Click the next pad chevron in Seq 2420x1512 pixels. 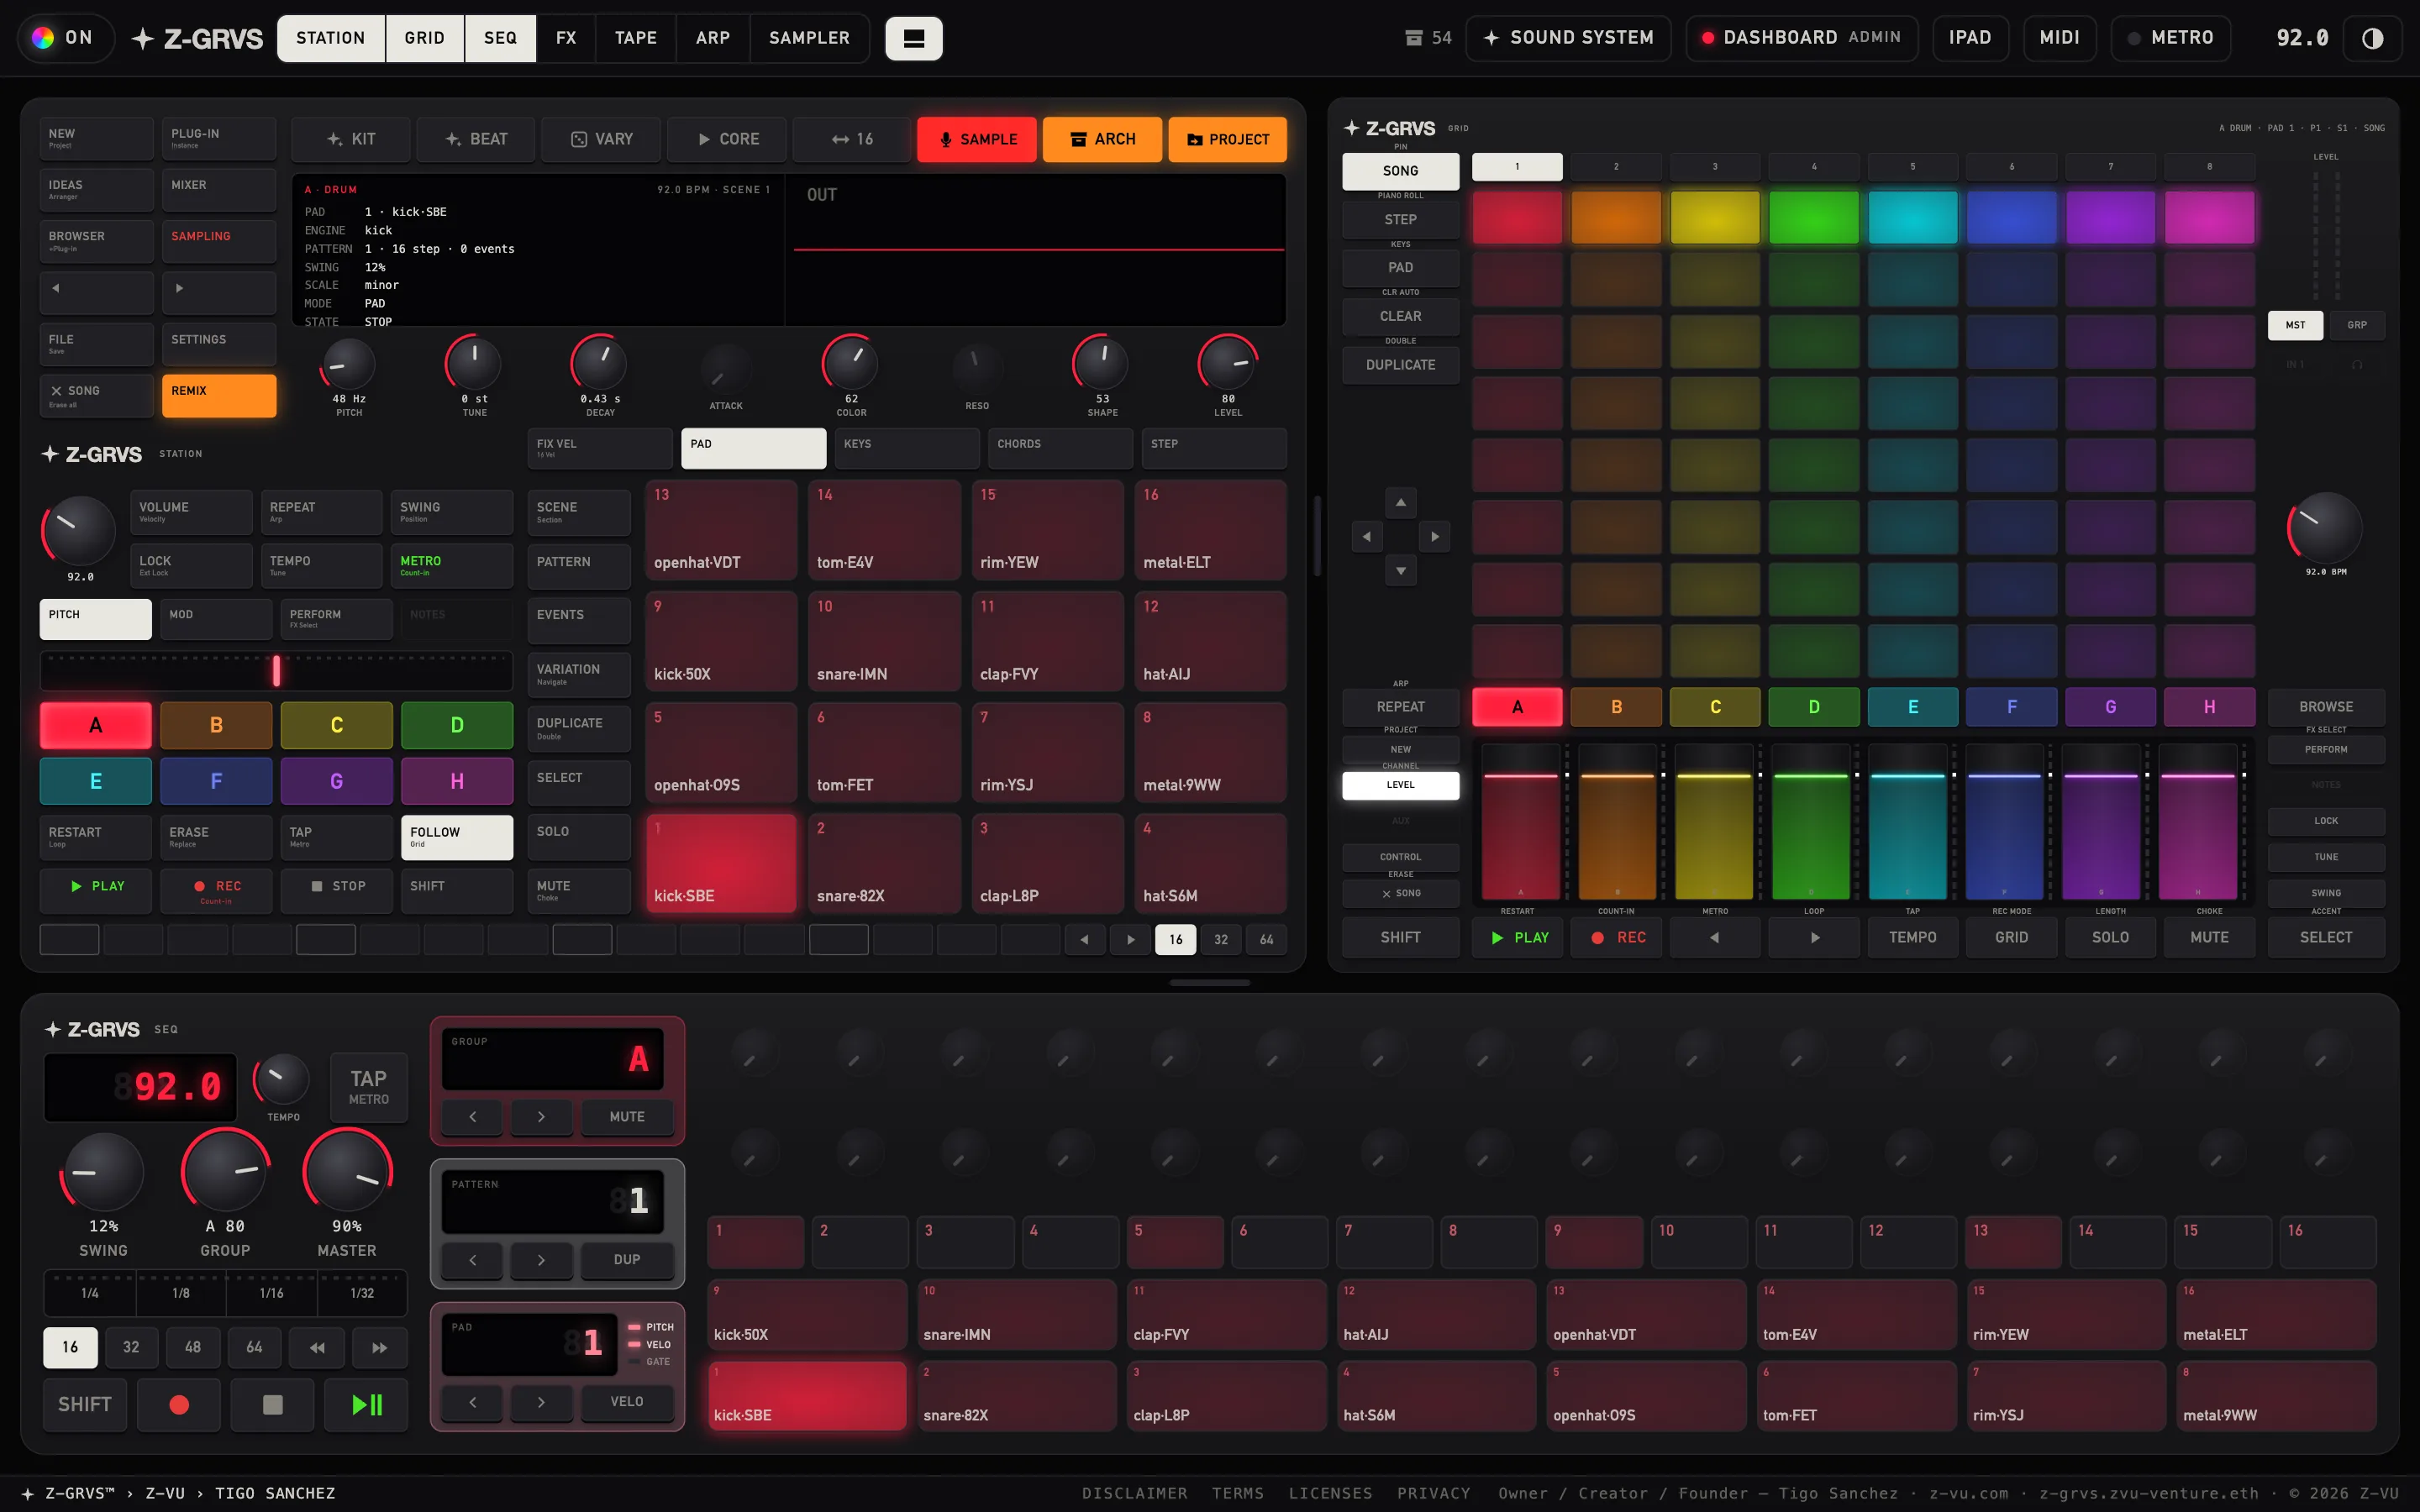(x=541, y=1402)
